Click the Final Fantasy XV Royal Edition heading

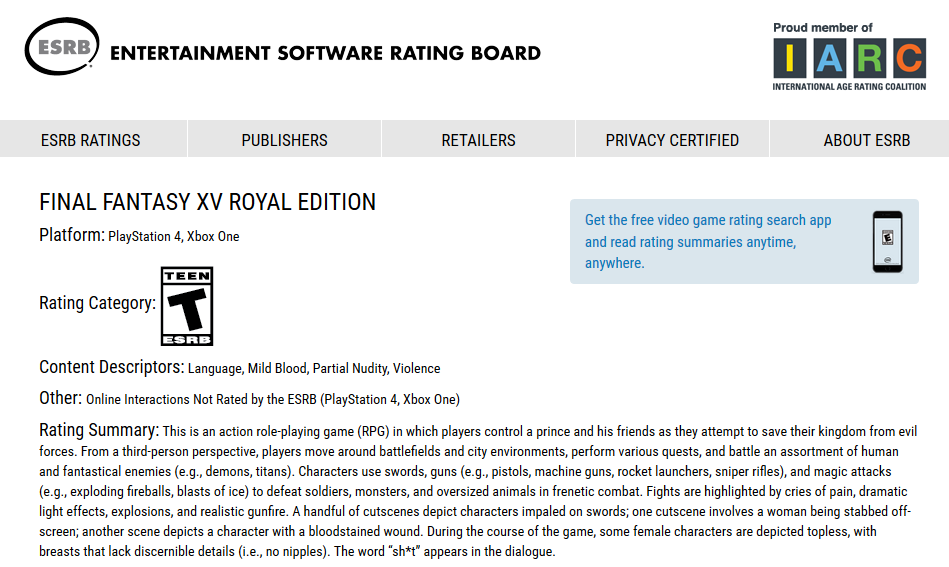pyautogui.click(x=208, y=202)
